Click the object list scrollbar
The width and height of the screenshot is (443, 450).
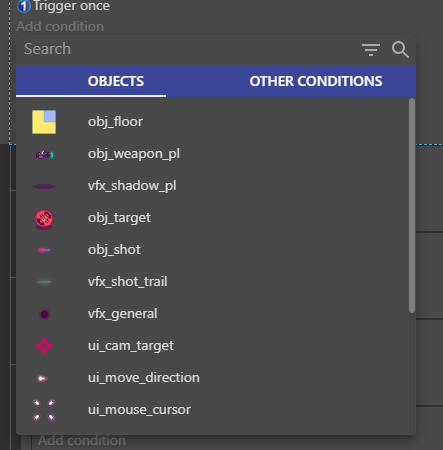click(412, 205)
